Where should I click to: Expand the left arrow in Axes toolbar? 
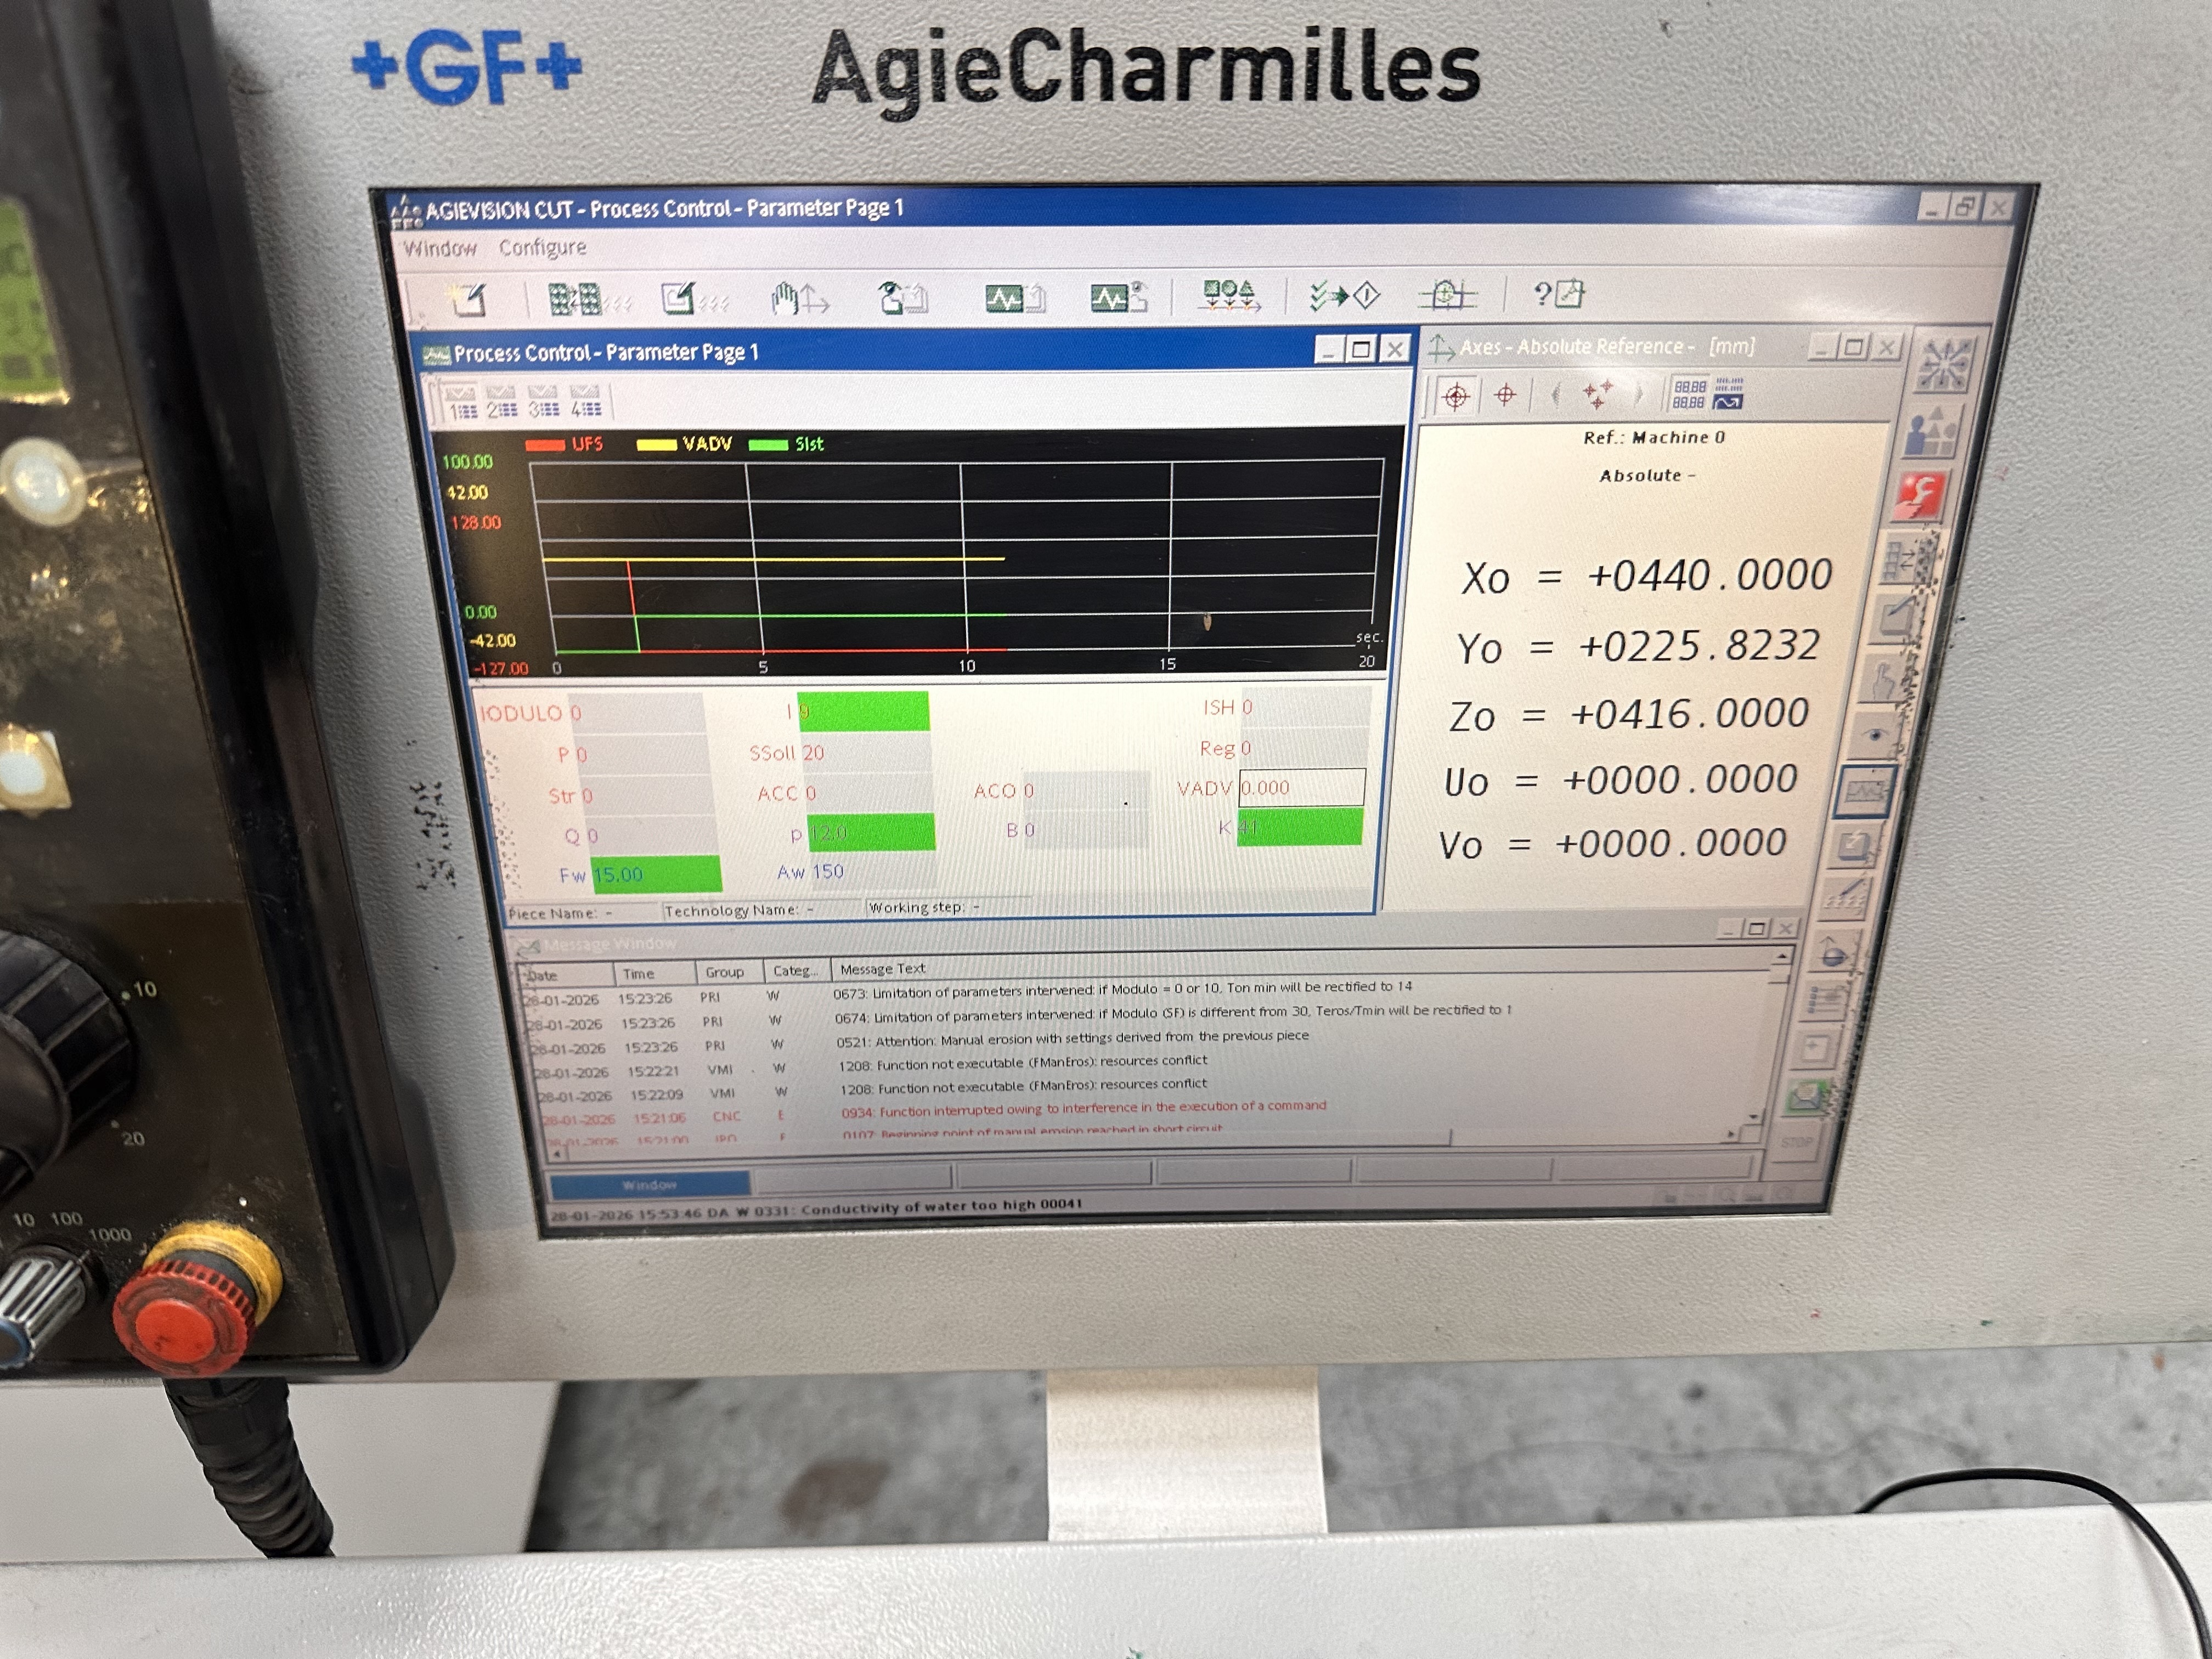1557,397
